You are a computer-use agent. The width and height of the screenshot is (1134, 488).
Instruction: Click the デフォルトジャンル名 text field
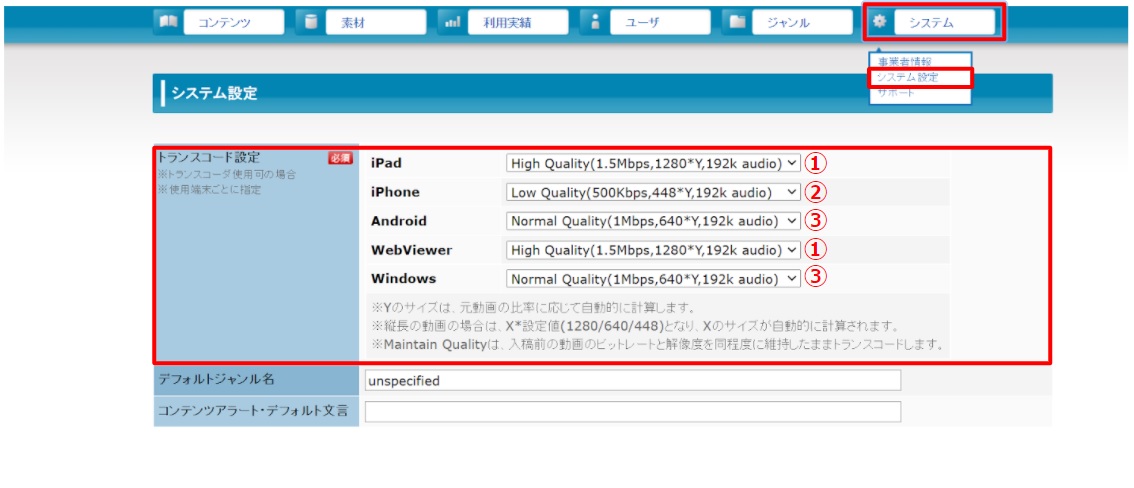[632, 381]
